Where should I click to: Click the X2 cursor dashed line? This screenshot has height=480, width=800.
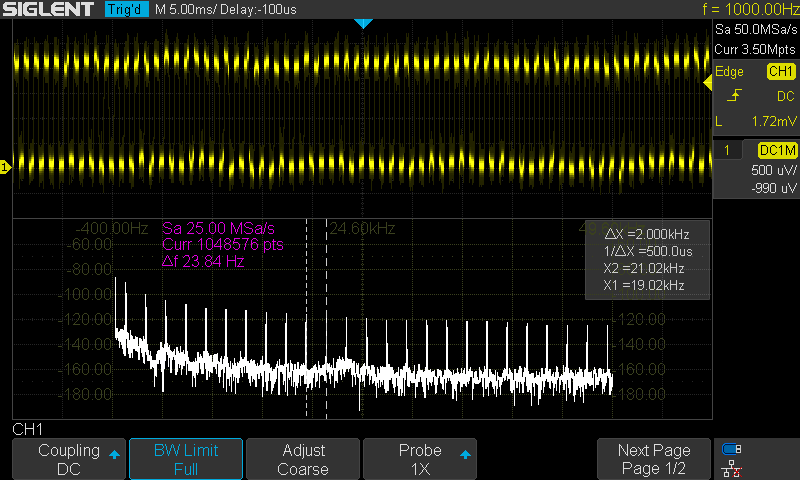(326, 320)
